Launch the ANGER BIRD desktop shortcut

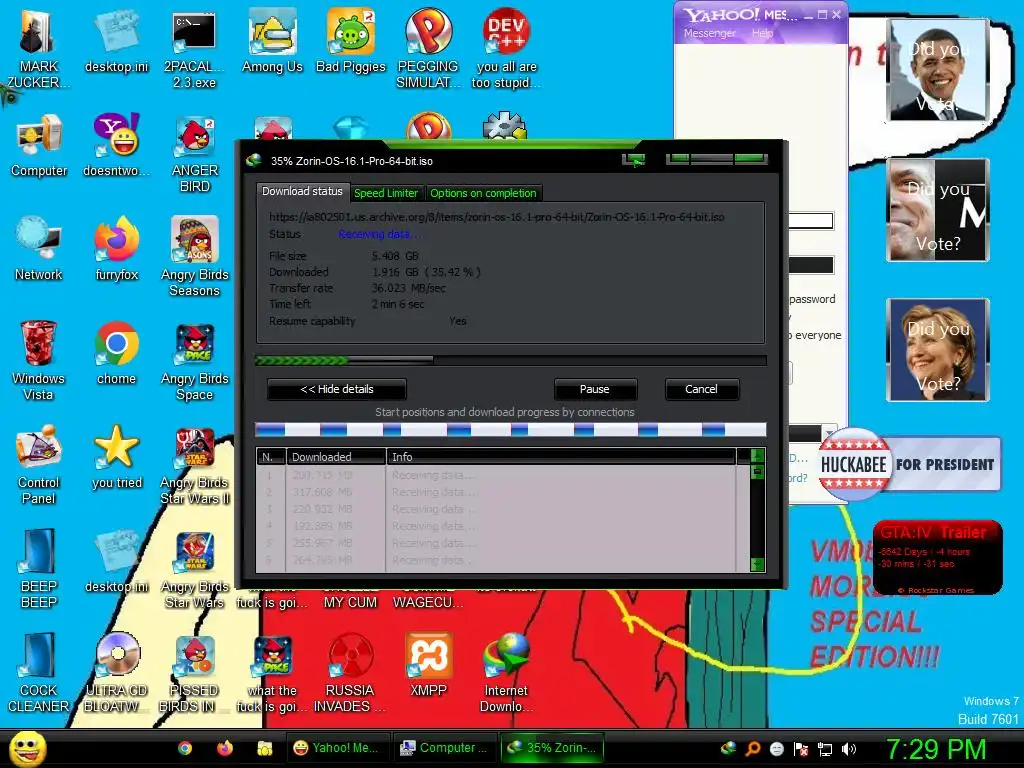point(195,153)
